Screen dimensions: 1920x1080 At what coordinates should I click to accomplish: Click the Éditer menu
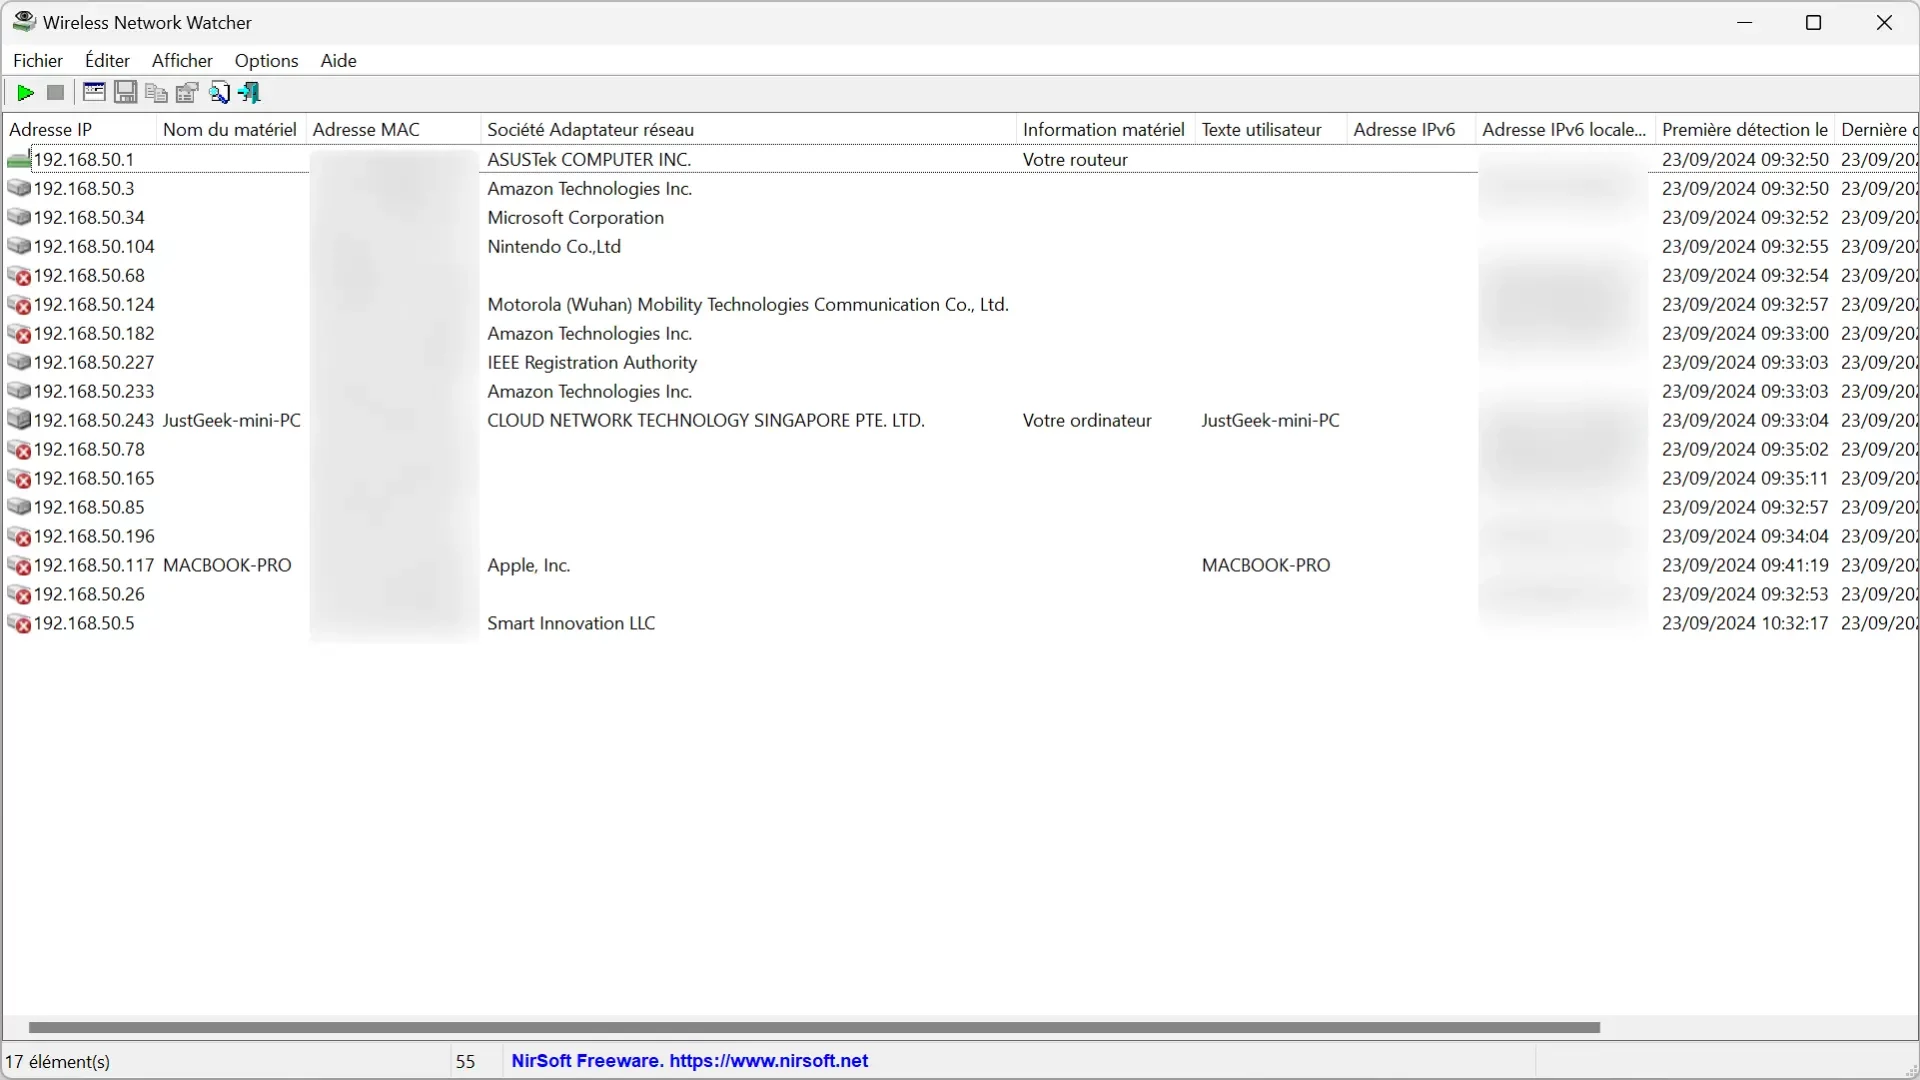(x=107, y=59)
